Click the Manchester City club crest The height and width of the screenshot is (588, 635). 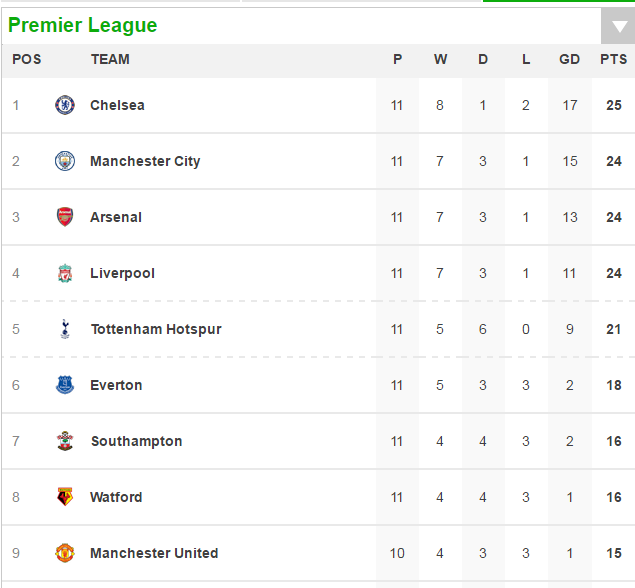click(65, 161)
